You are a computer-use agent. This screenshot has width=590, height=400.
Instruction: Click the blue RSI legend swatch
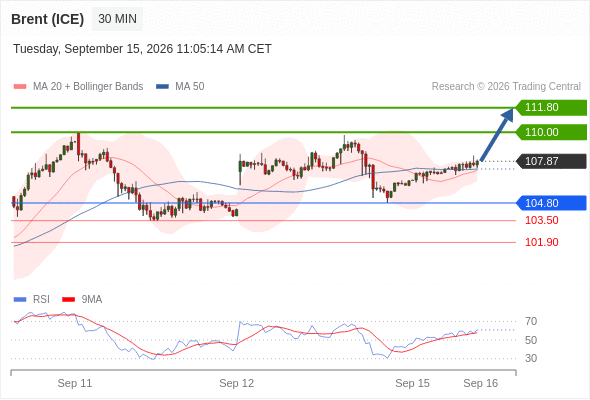click(x=20, y=300)
